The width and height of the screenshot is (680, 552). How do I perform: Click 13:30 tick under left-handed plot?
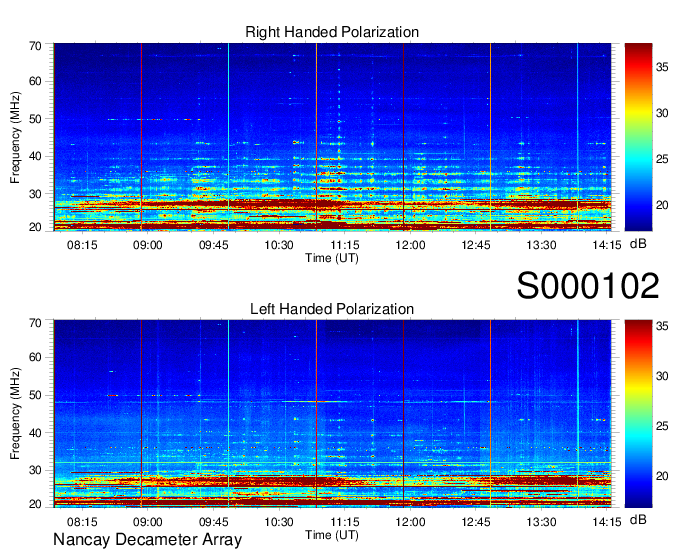[541, 522]
